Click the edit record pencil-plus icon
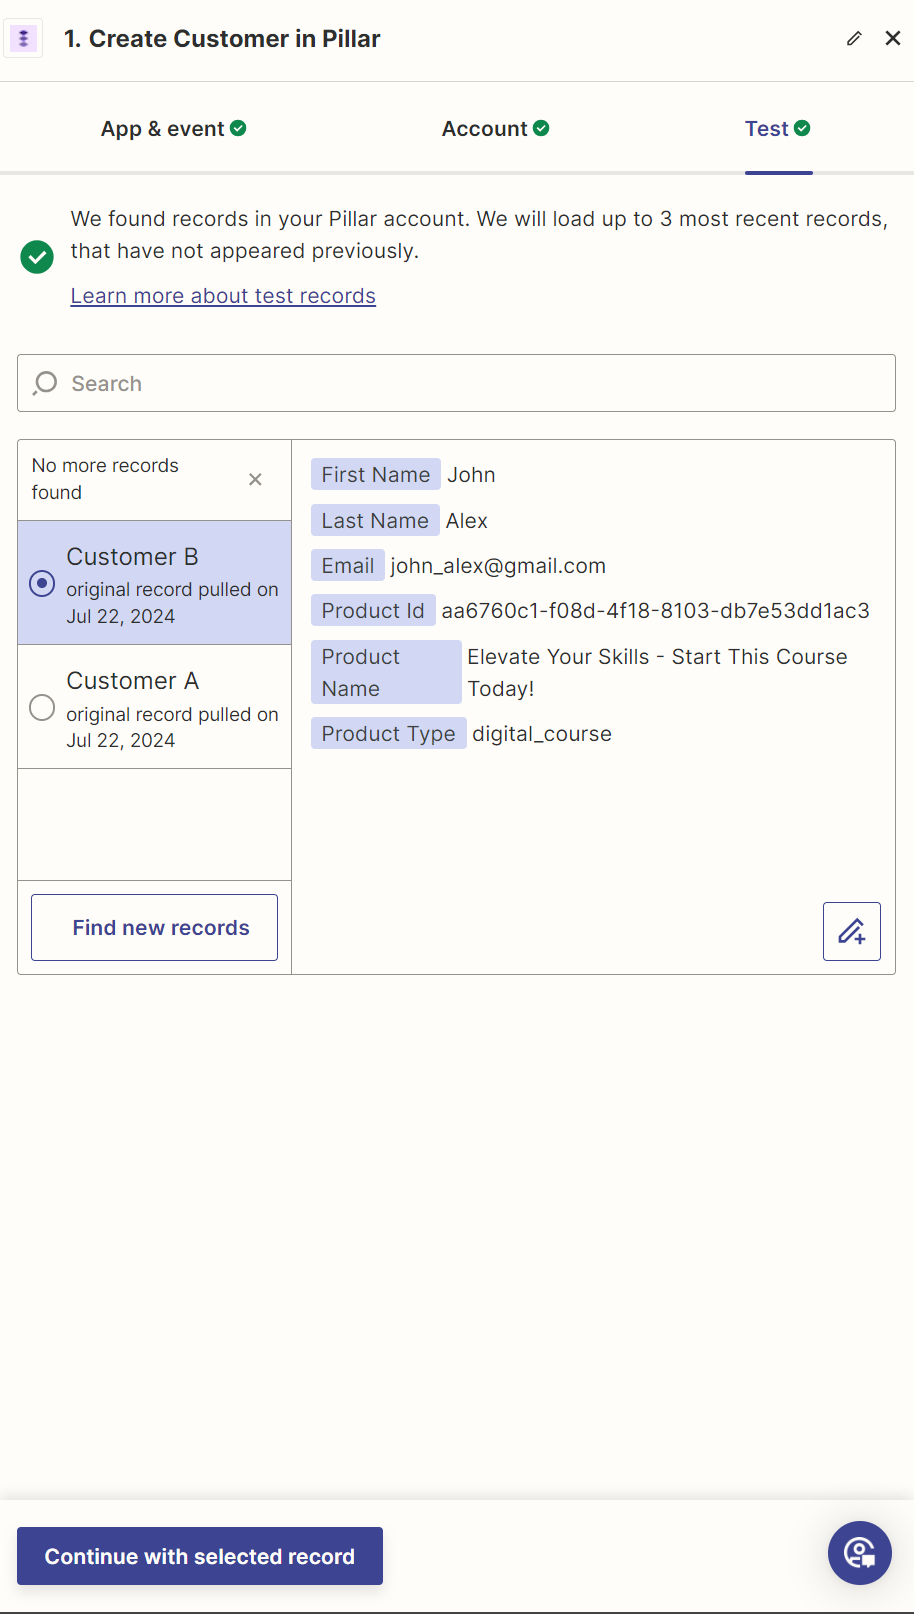914x1614 pixels. point(852,931)
